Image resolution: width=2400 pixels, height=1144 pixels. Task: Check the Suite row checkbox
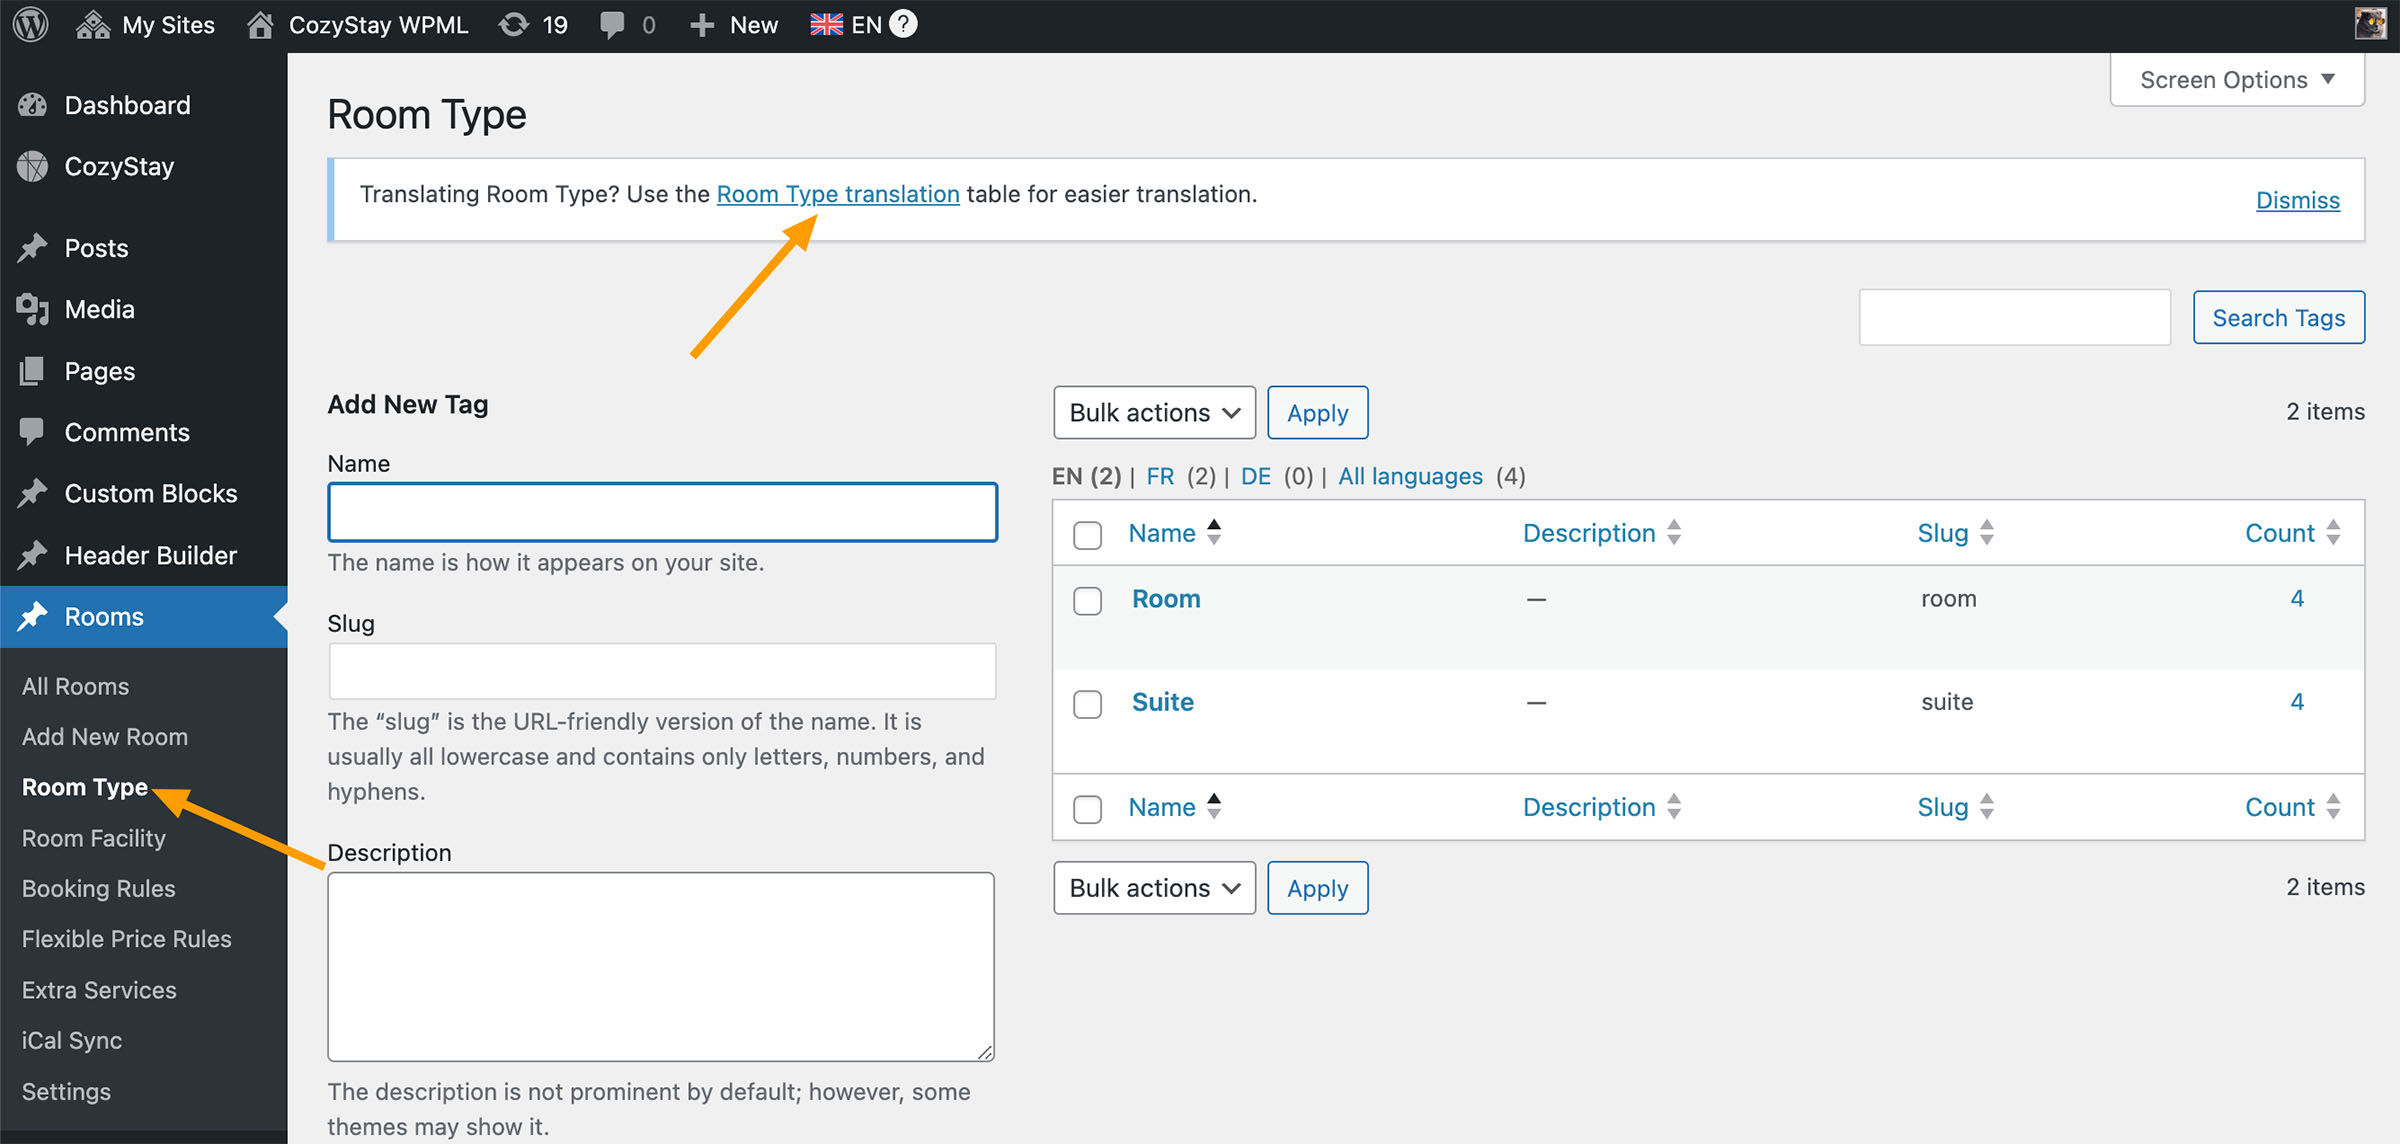1087,703
